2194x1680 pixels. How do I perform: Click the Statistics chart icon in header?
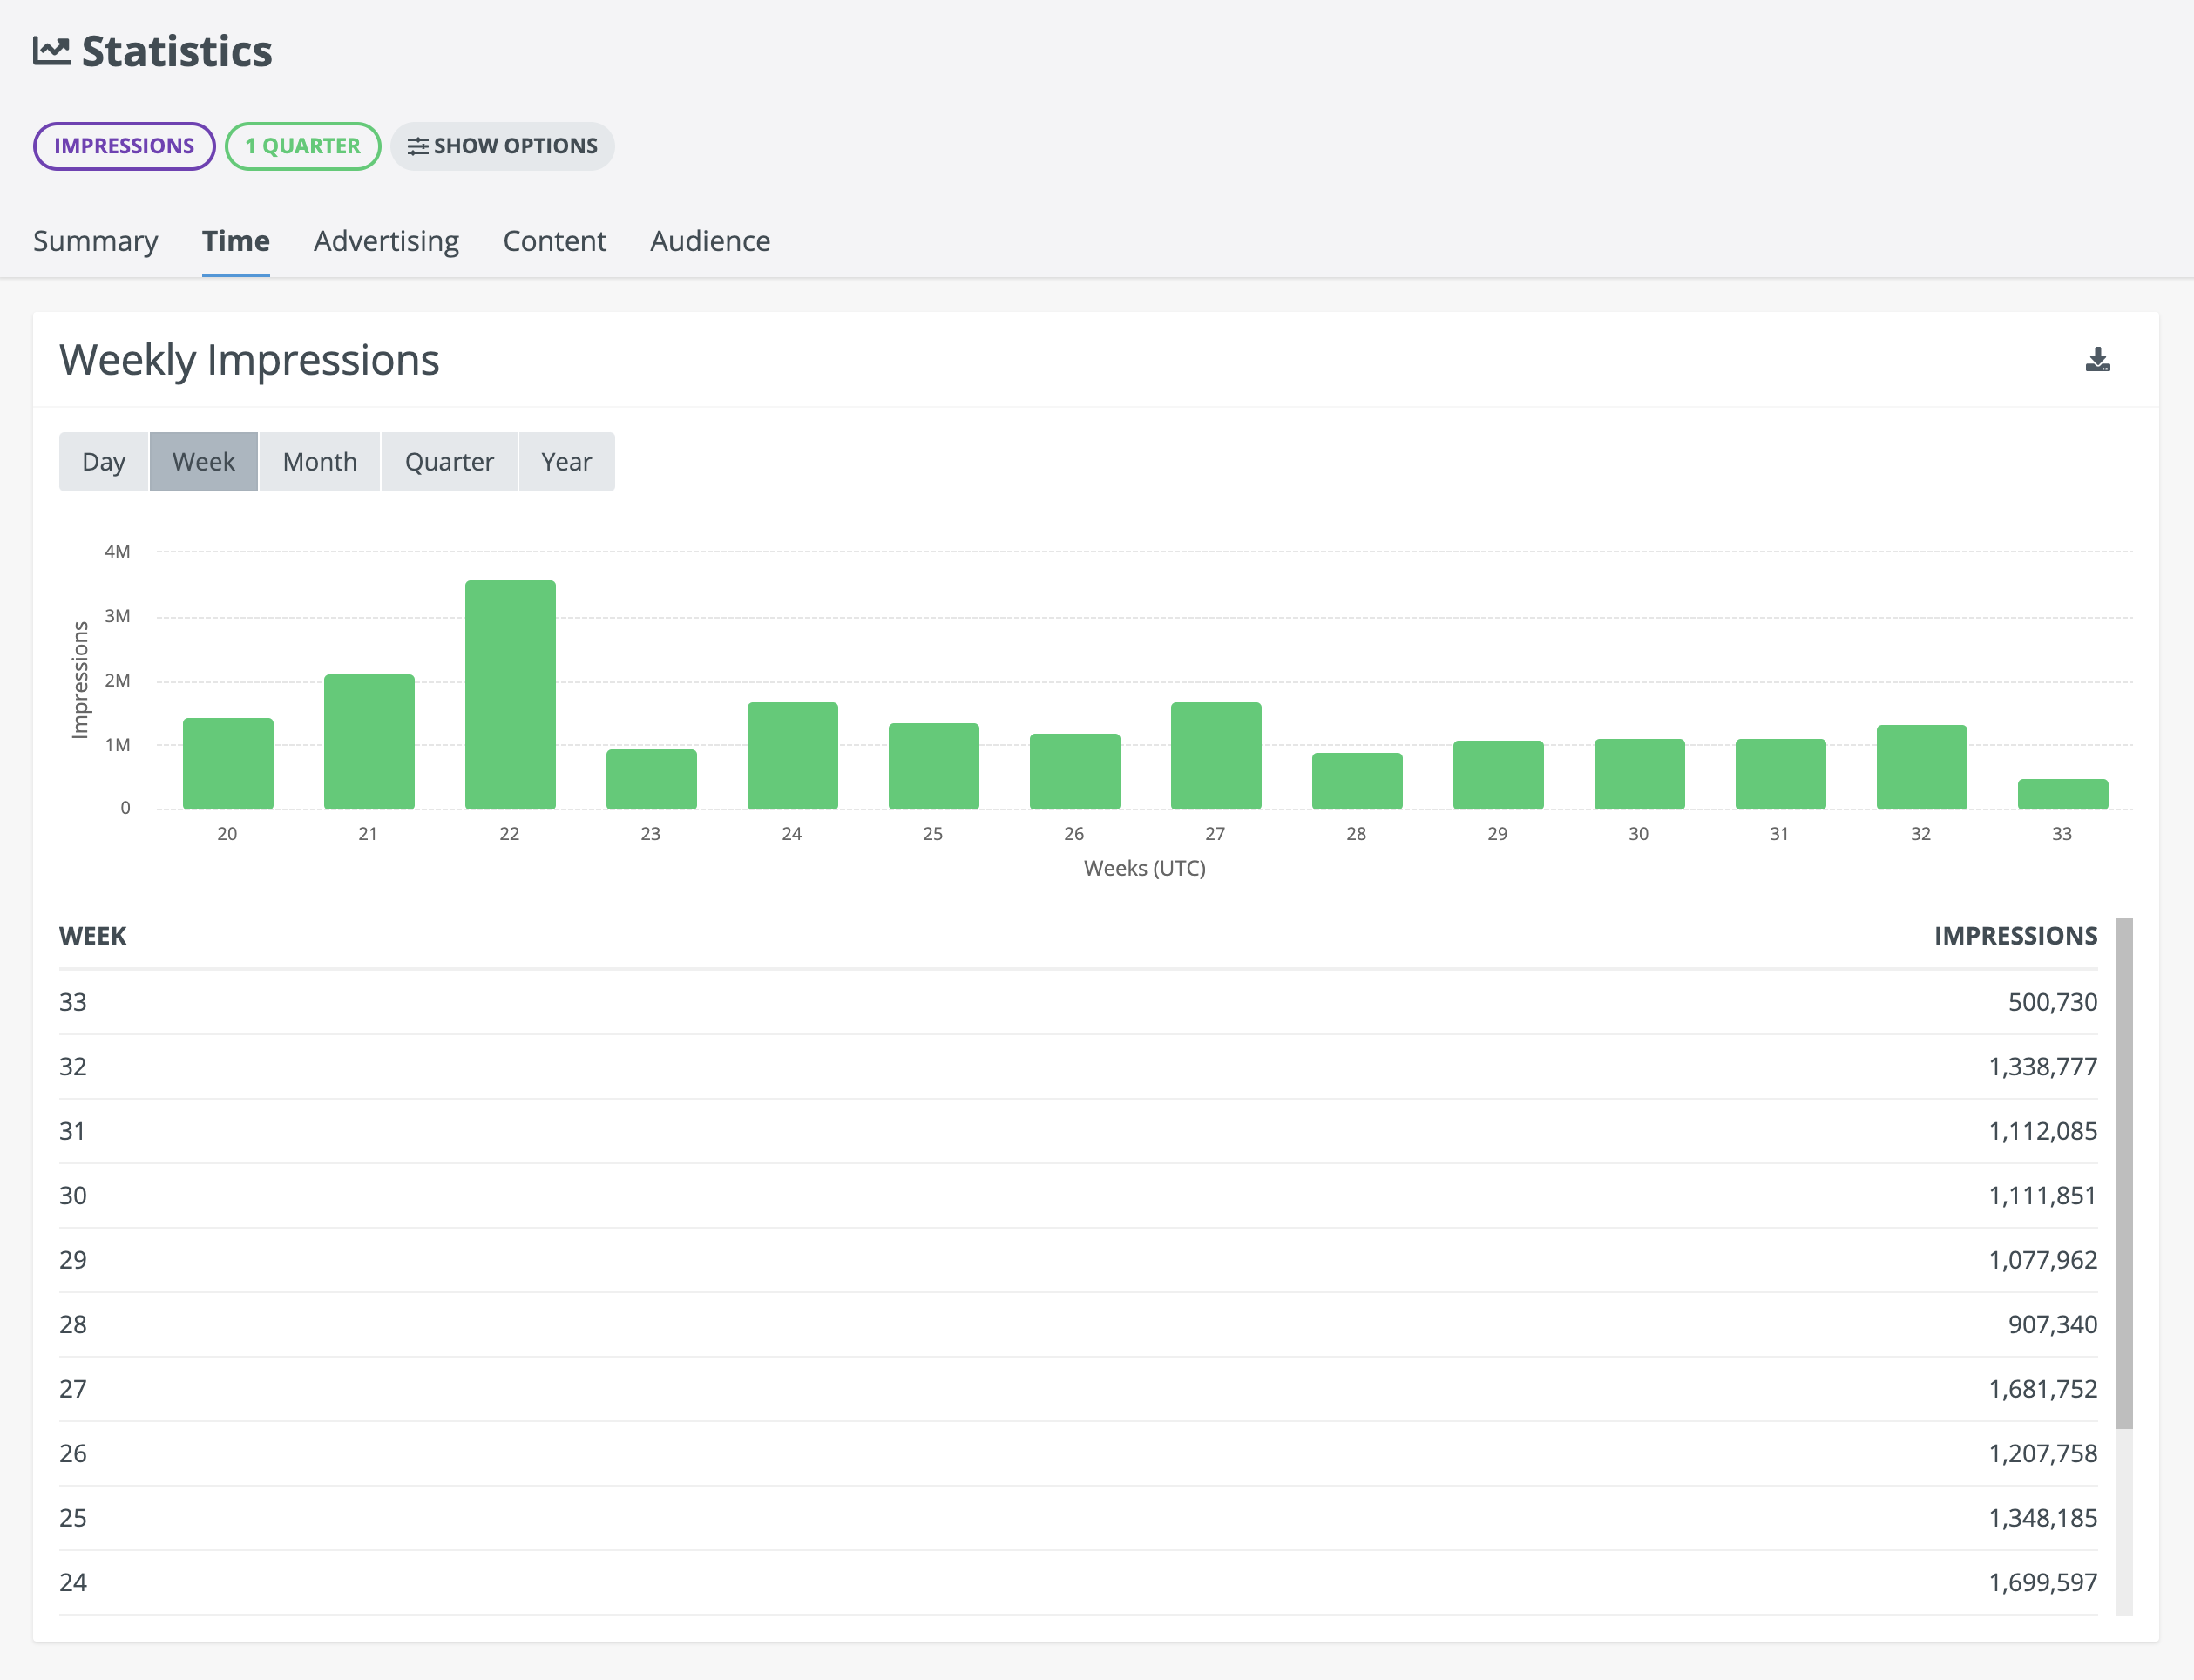[x=52, y=51]
